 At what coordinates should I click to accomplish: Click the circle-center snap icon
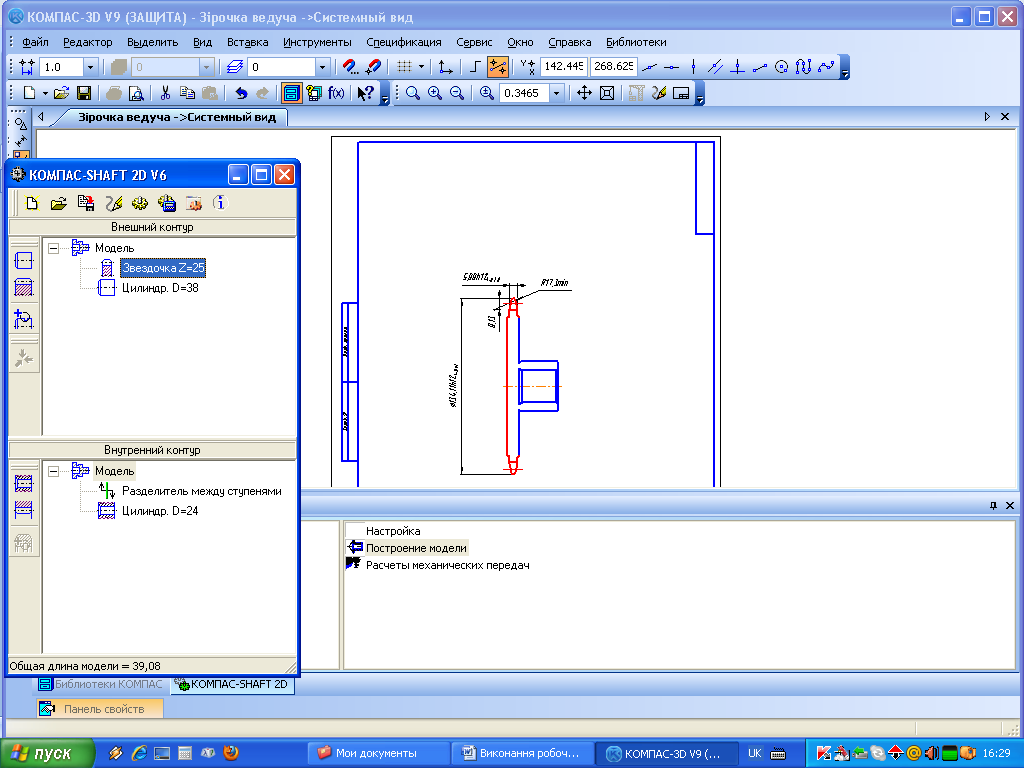[781, 67]
